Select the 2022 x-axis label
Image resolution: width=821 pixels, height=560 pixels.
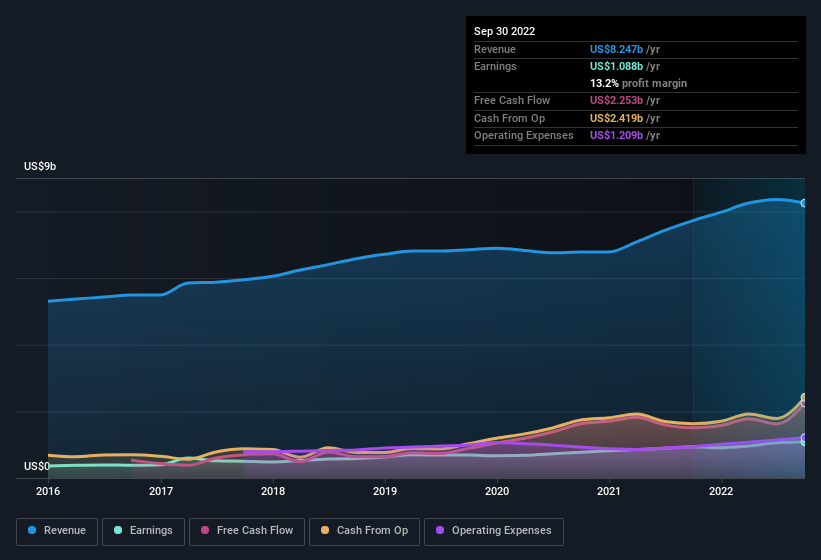point(721,491)
